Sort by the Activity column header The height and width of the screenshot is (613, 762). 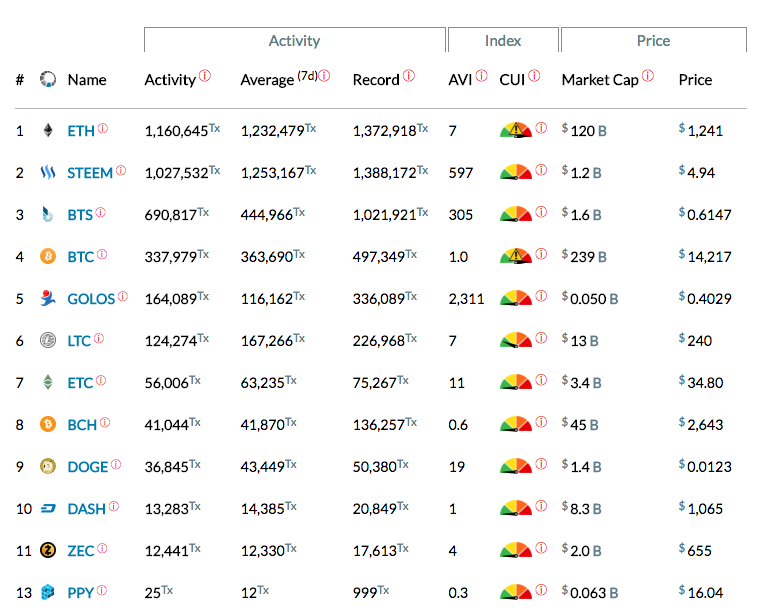click(170, 79)
